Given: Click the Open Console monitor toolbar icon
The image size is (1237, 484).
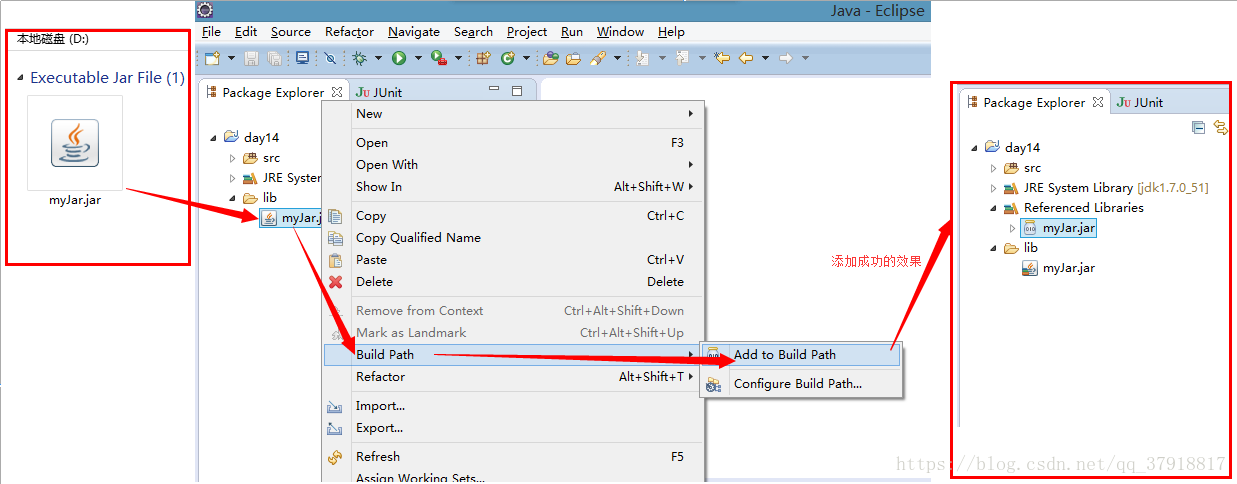Looking at the screenshot, I should [x=302, y=58].
